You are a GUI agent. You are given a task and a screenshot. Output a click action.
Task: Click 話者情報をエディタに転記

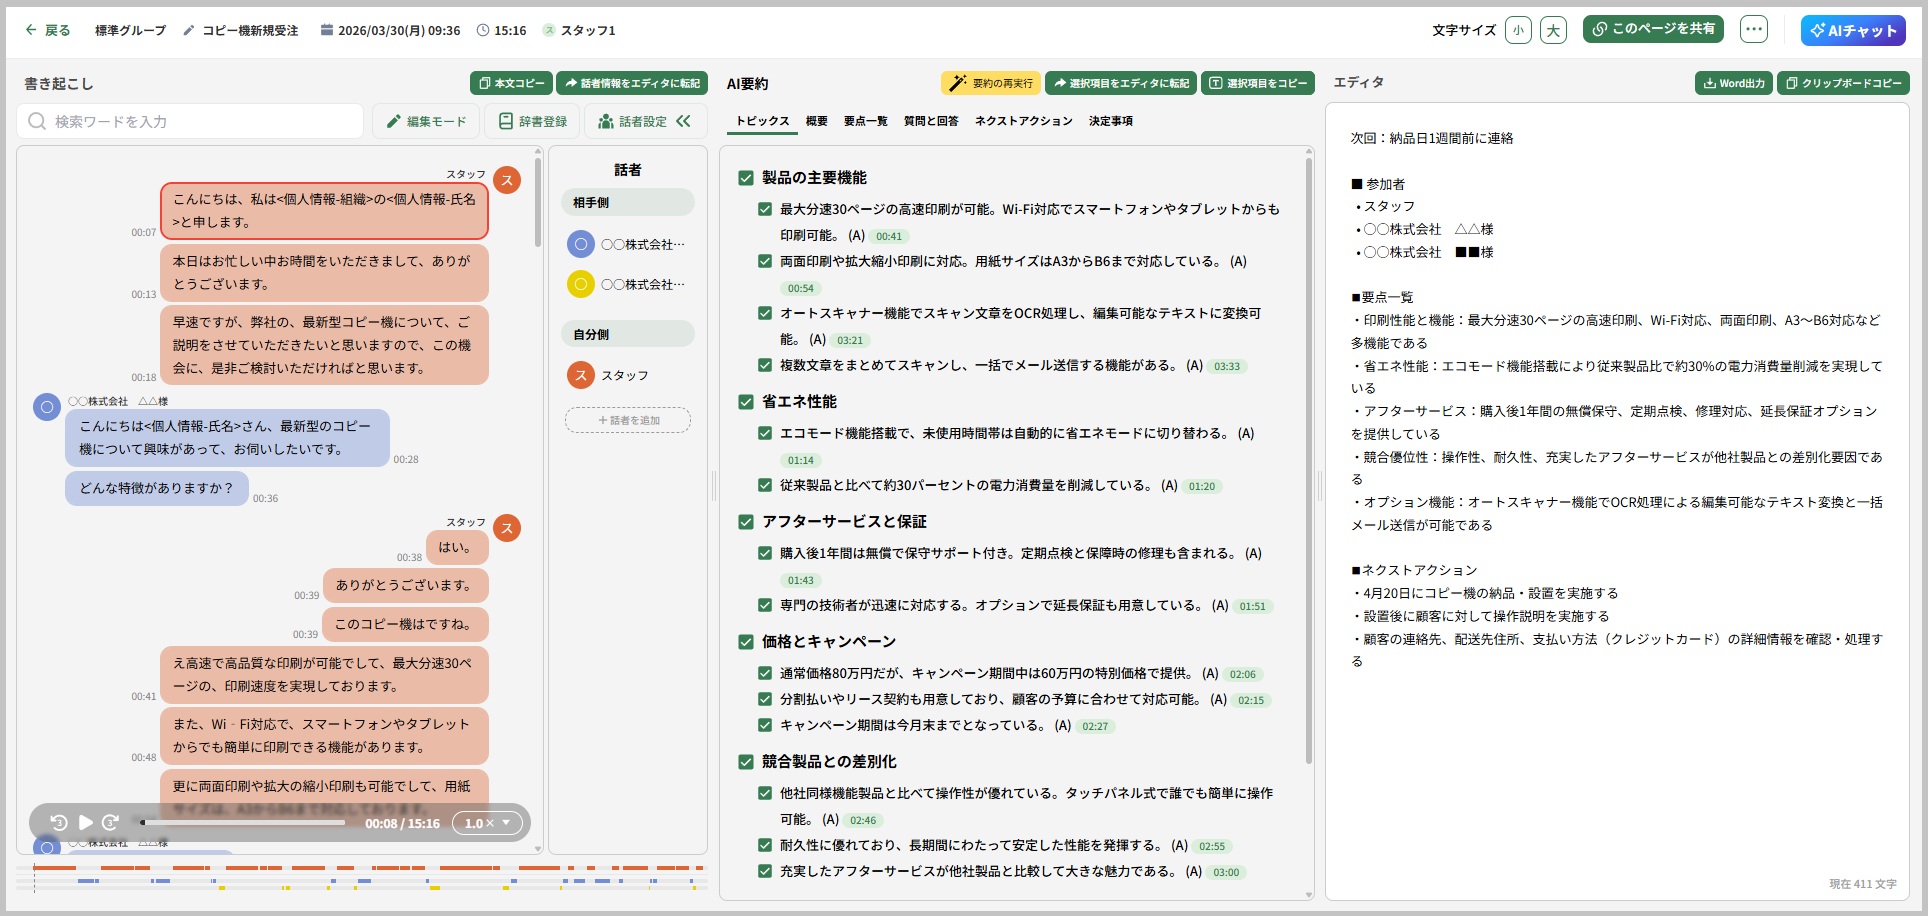[632, 83]
